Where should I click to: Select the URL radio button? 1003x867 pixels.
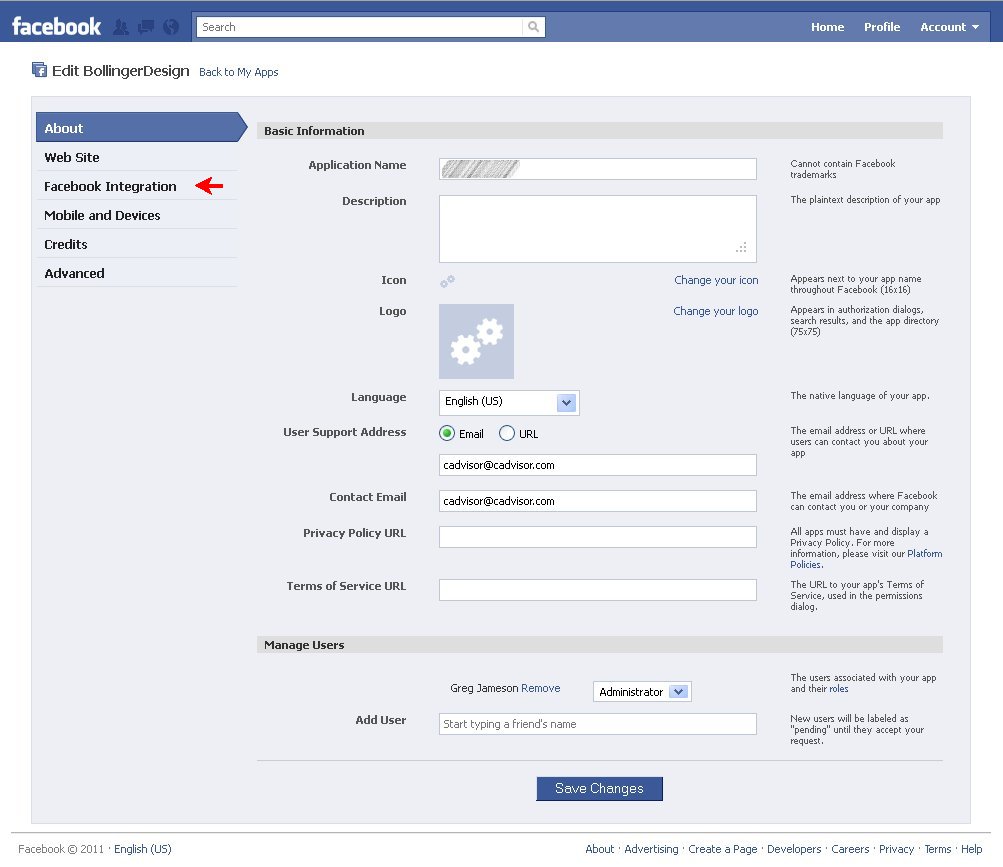pos(508,433)
